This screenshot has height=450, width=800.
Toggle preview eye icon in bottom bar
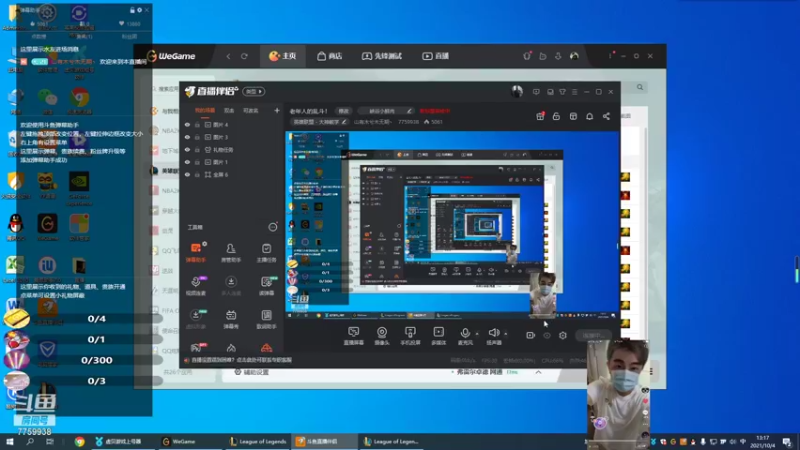click(x=547, y=335)
